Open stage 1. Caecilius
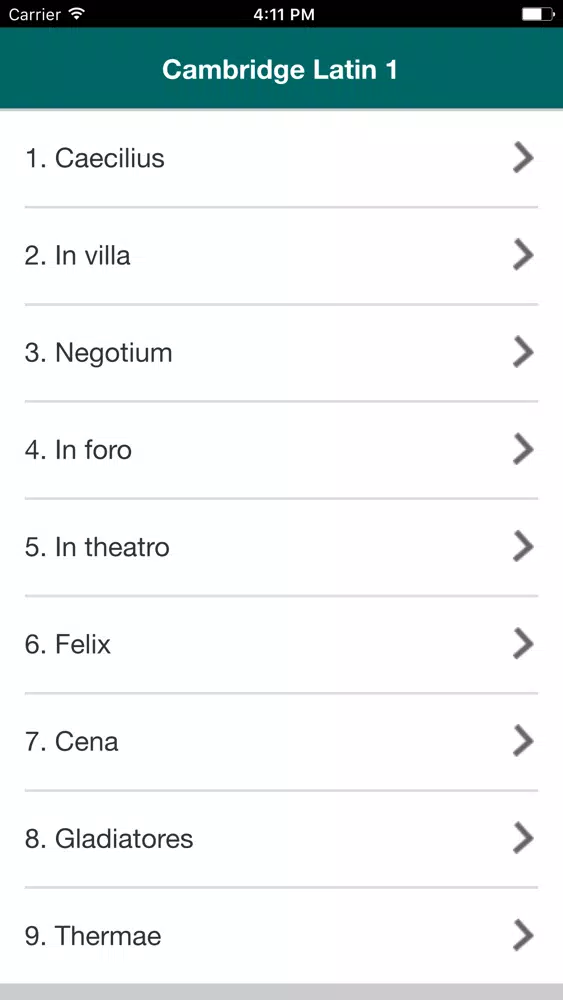 [281, 158]
